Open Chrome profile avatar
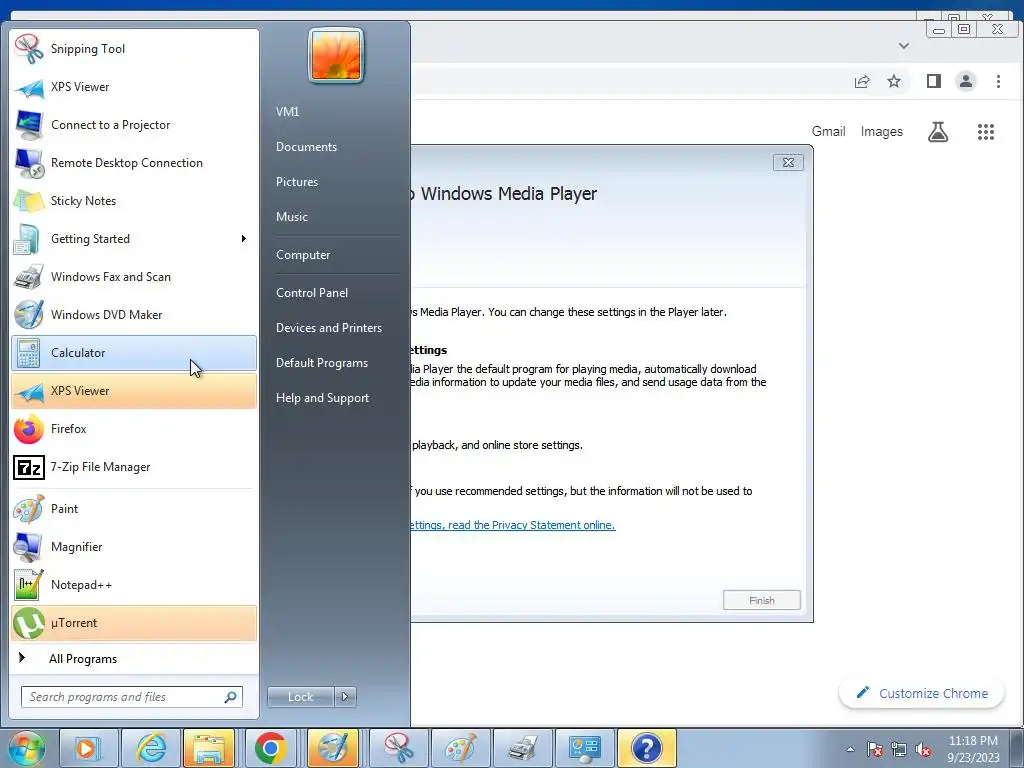The height and width of the screenshot is (768, 1024). (965, 81)
